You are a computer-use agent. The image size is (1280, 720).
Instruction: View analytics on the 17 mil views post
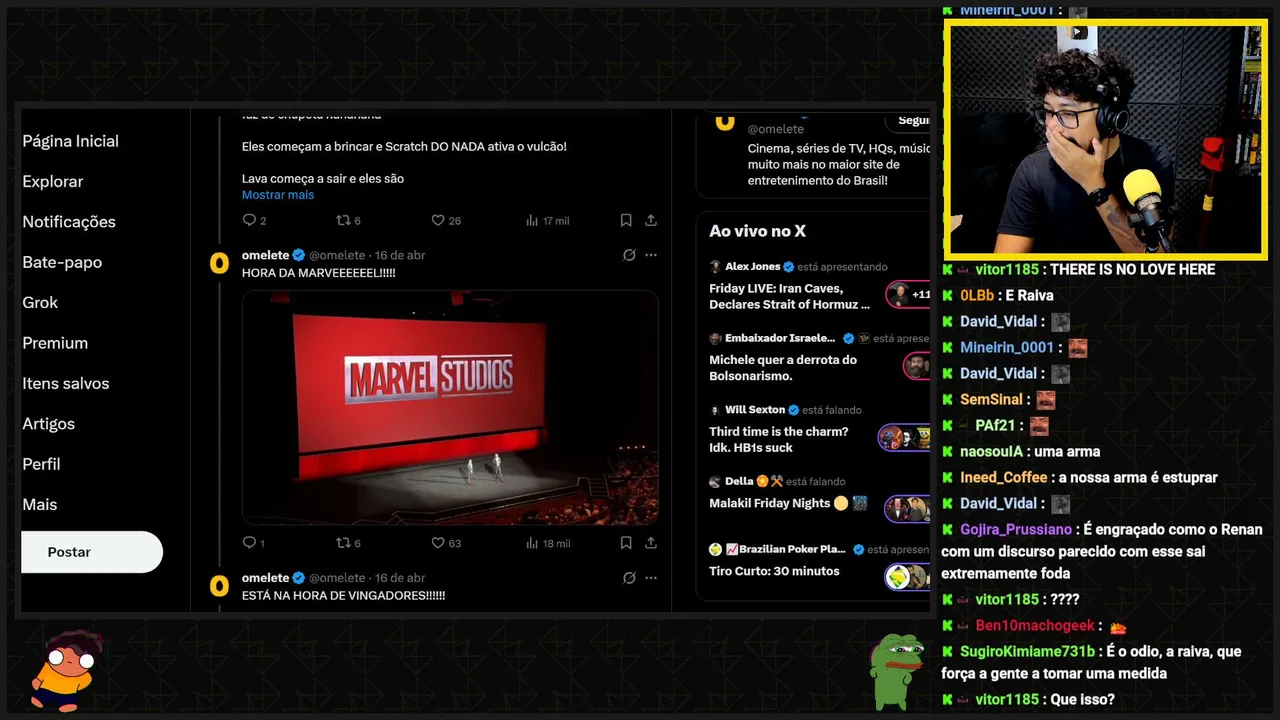click(547, 220)
